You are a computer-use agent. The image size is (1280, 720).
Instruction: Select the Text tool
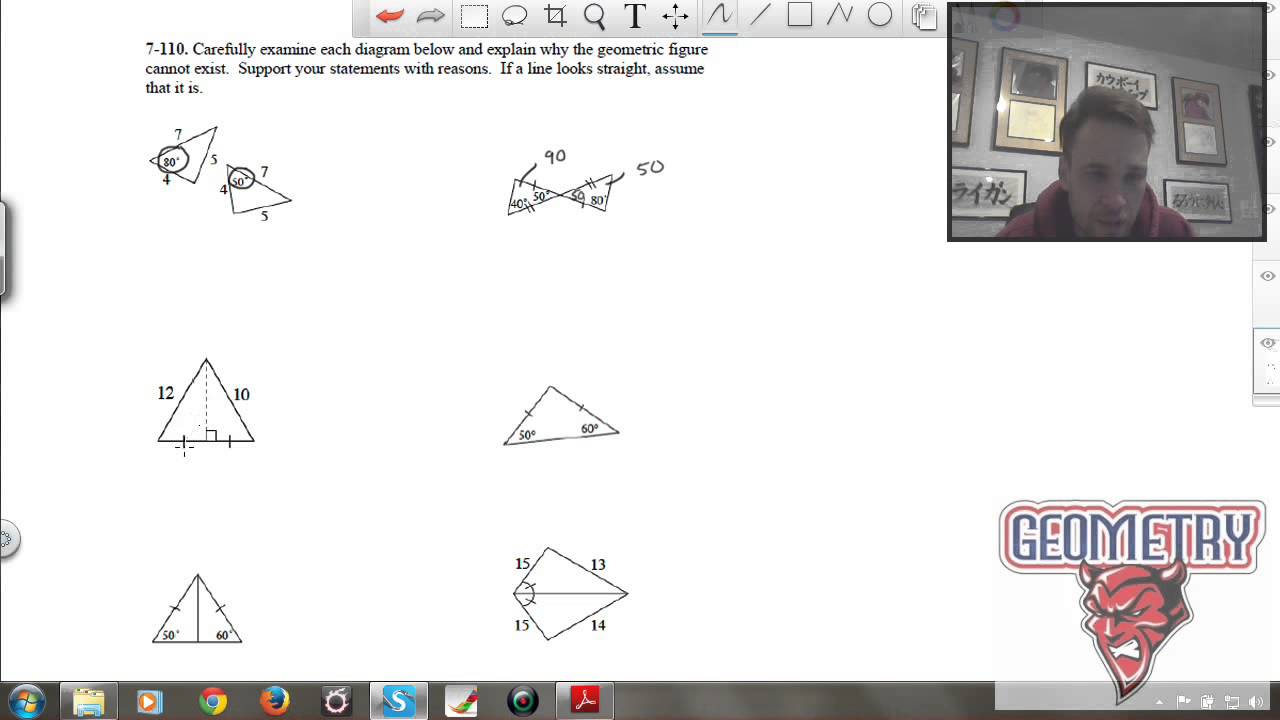[634, 15]
